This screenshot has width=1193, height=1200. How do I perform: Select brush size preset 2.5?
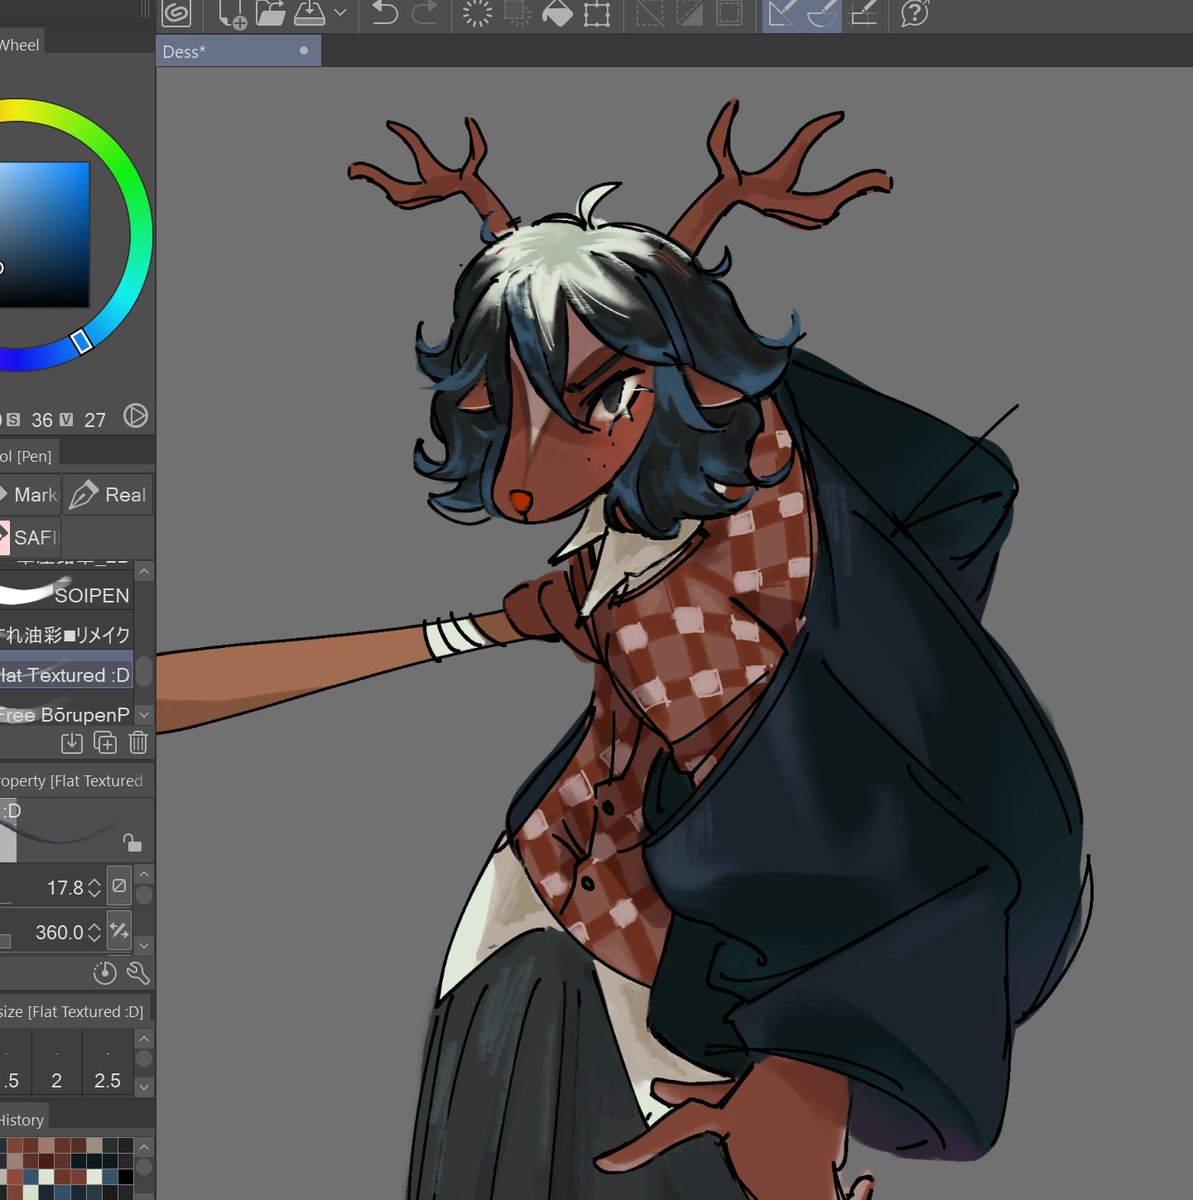pos(107,1064)
